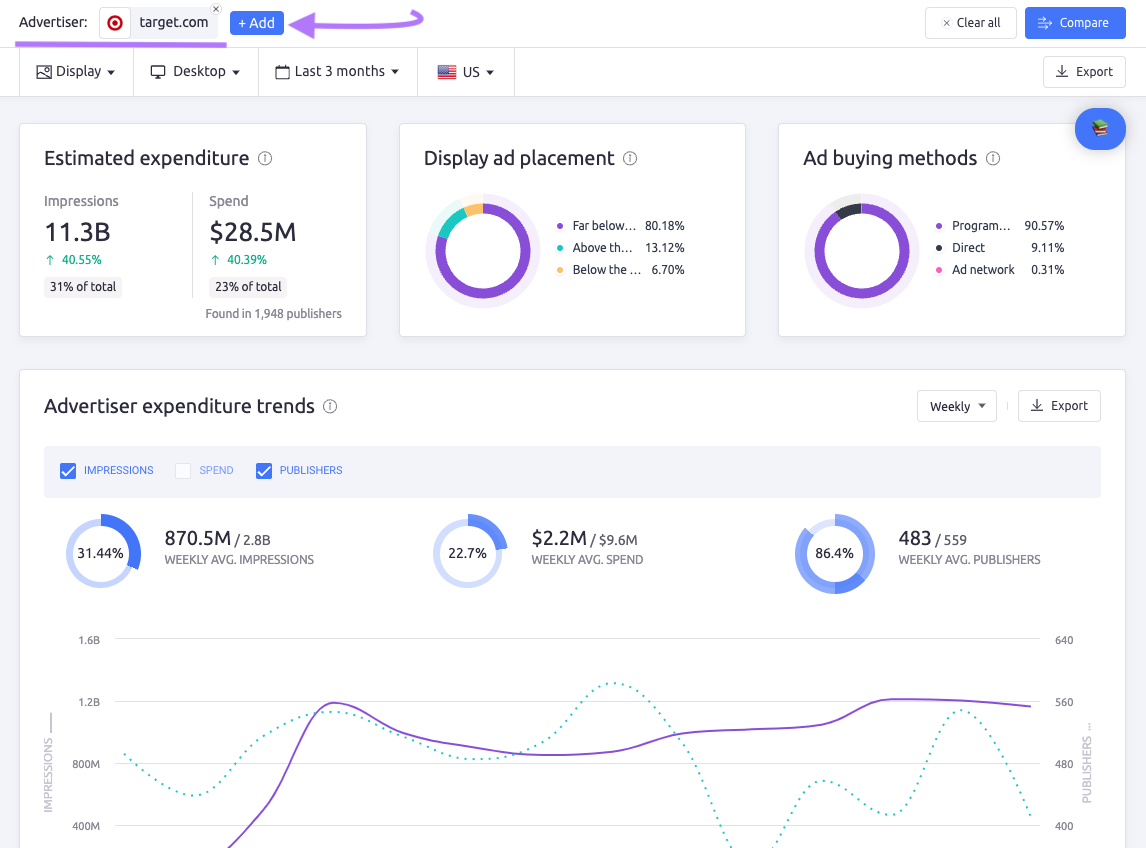
Task: Click the $28.5M spend value
Action: tap(253, 232)
